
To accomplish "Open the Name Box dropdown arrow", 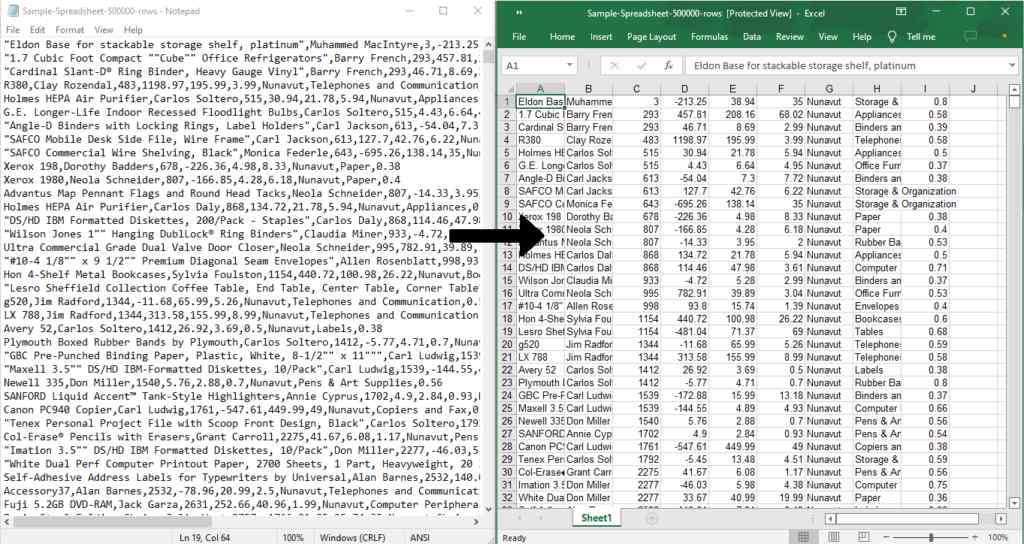I will [x=569, y=65].
